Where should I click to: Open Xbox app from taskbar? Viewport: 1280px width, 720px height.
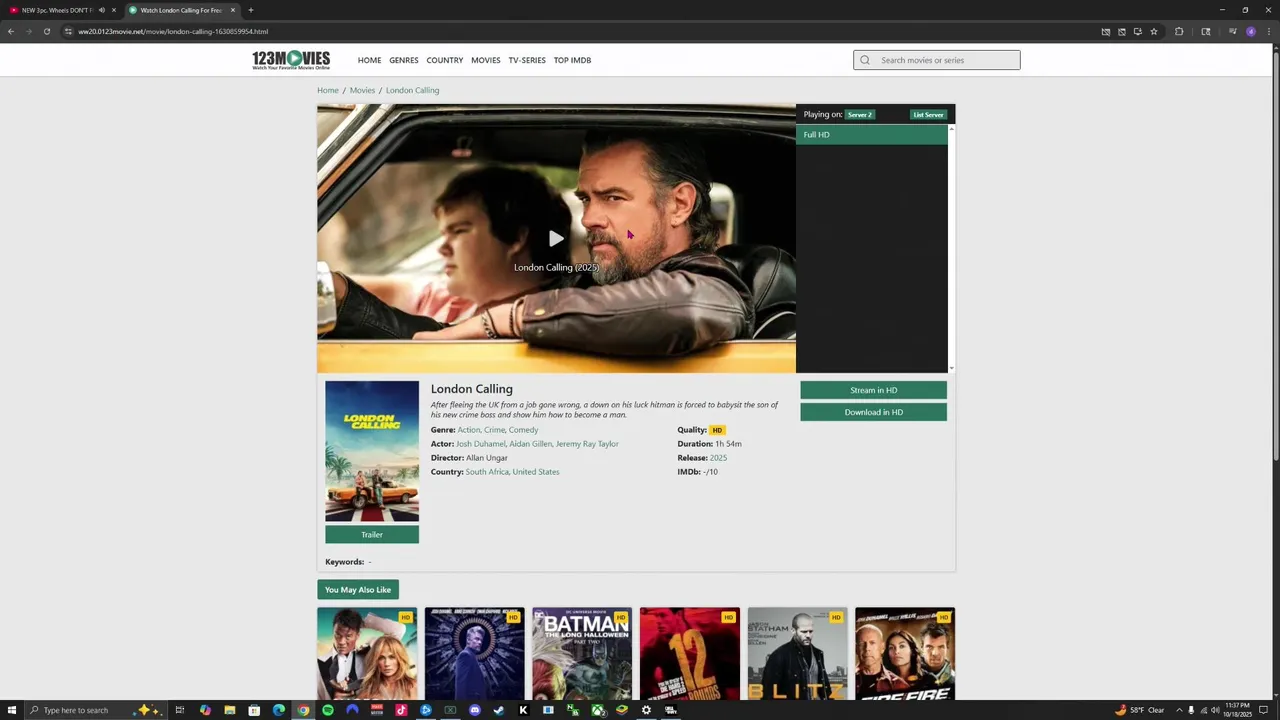[597, 710]
